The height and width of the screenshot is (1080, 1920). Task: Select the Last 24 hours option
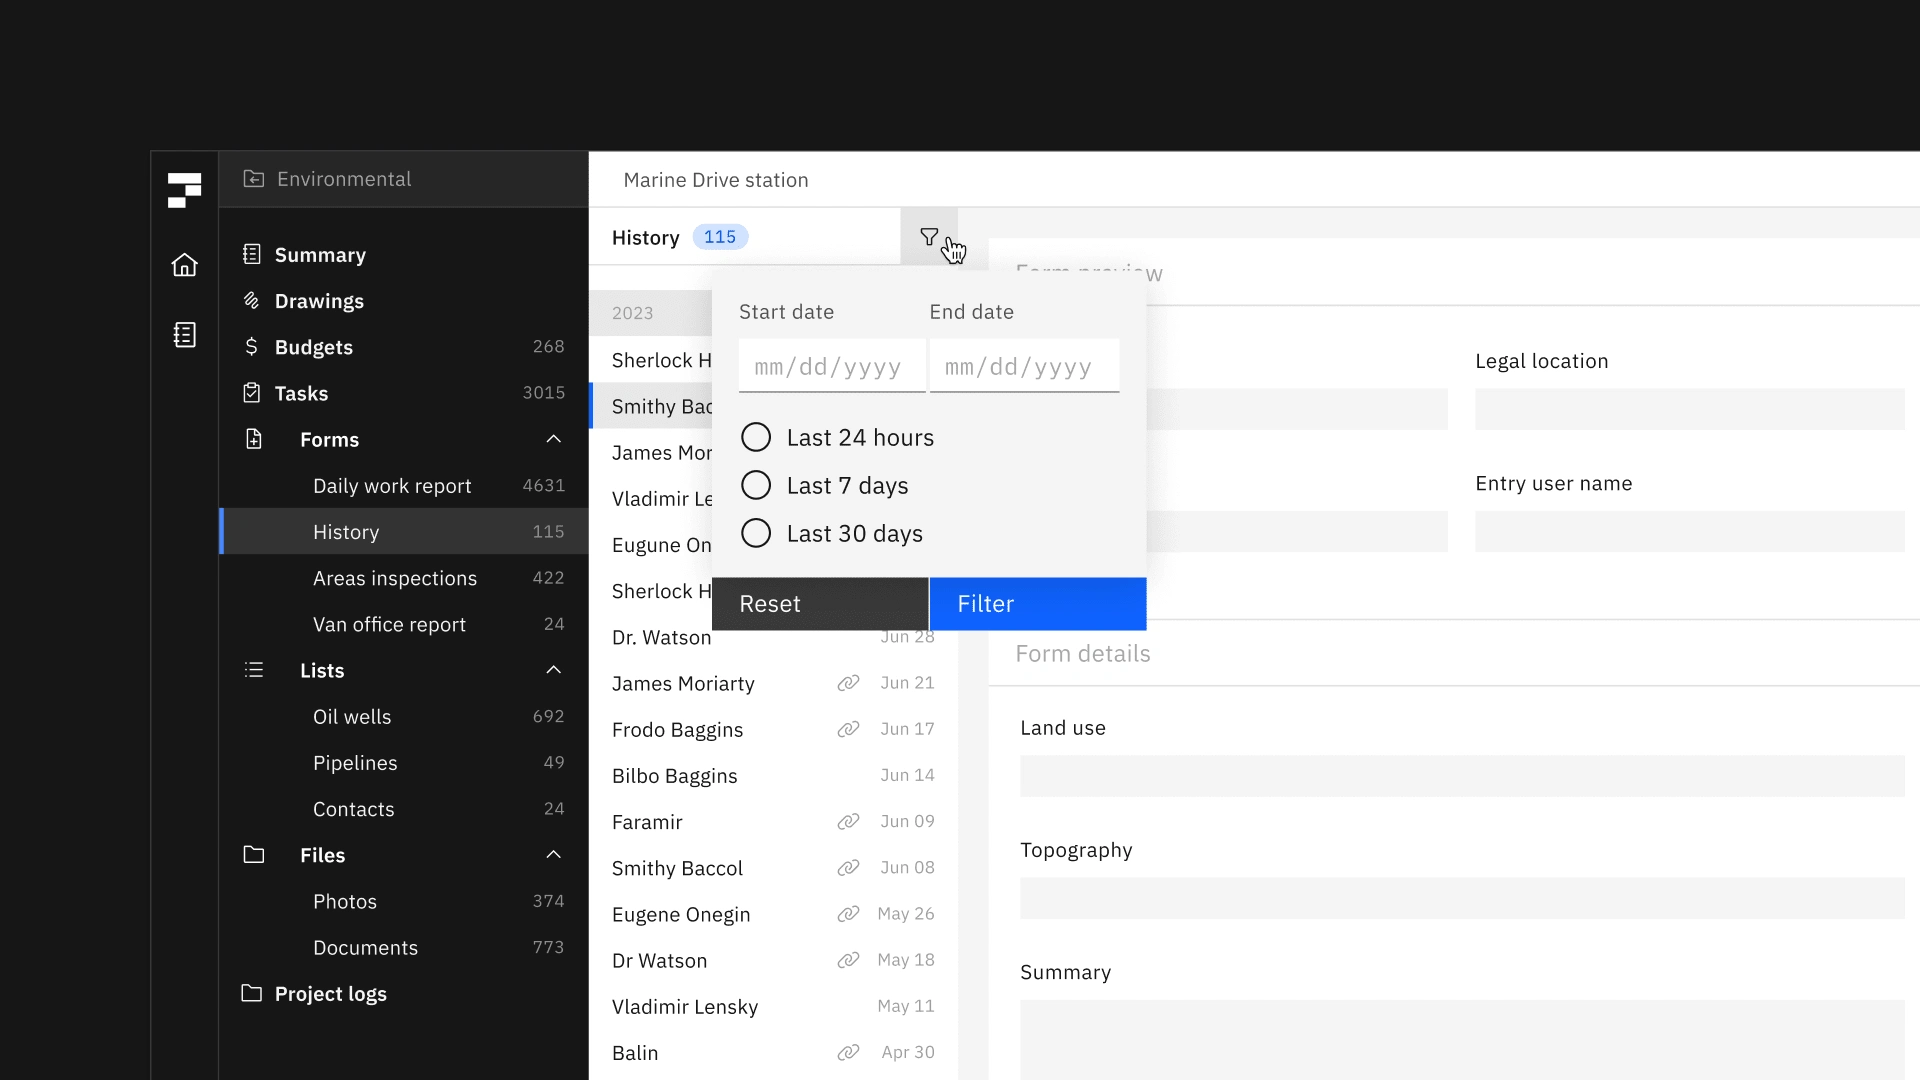(756, 437)
